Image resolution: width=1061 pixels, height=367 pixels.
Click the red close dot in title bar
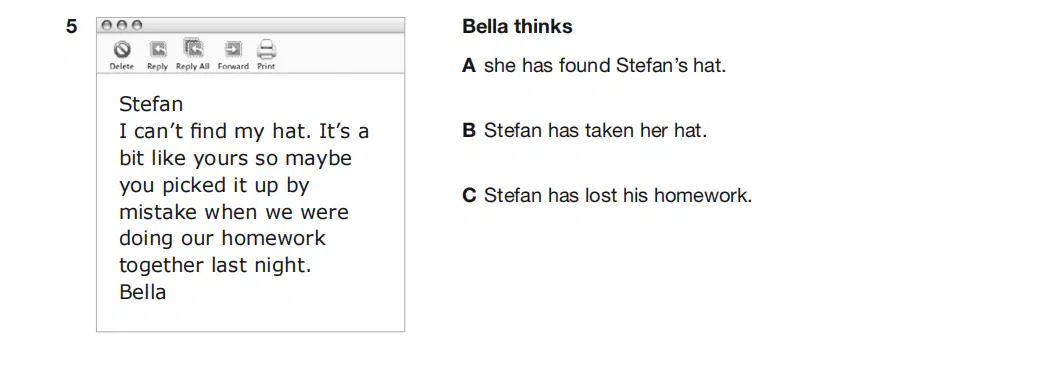[107, 26]
